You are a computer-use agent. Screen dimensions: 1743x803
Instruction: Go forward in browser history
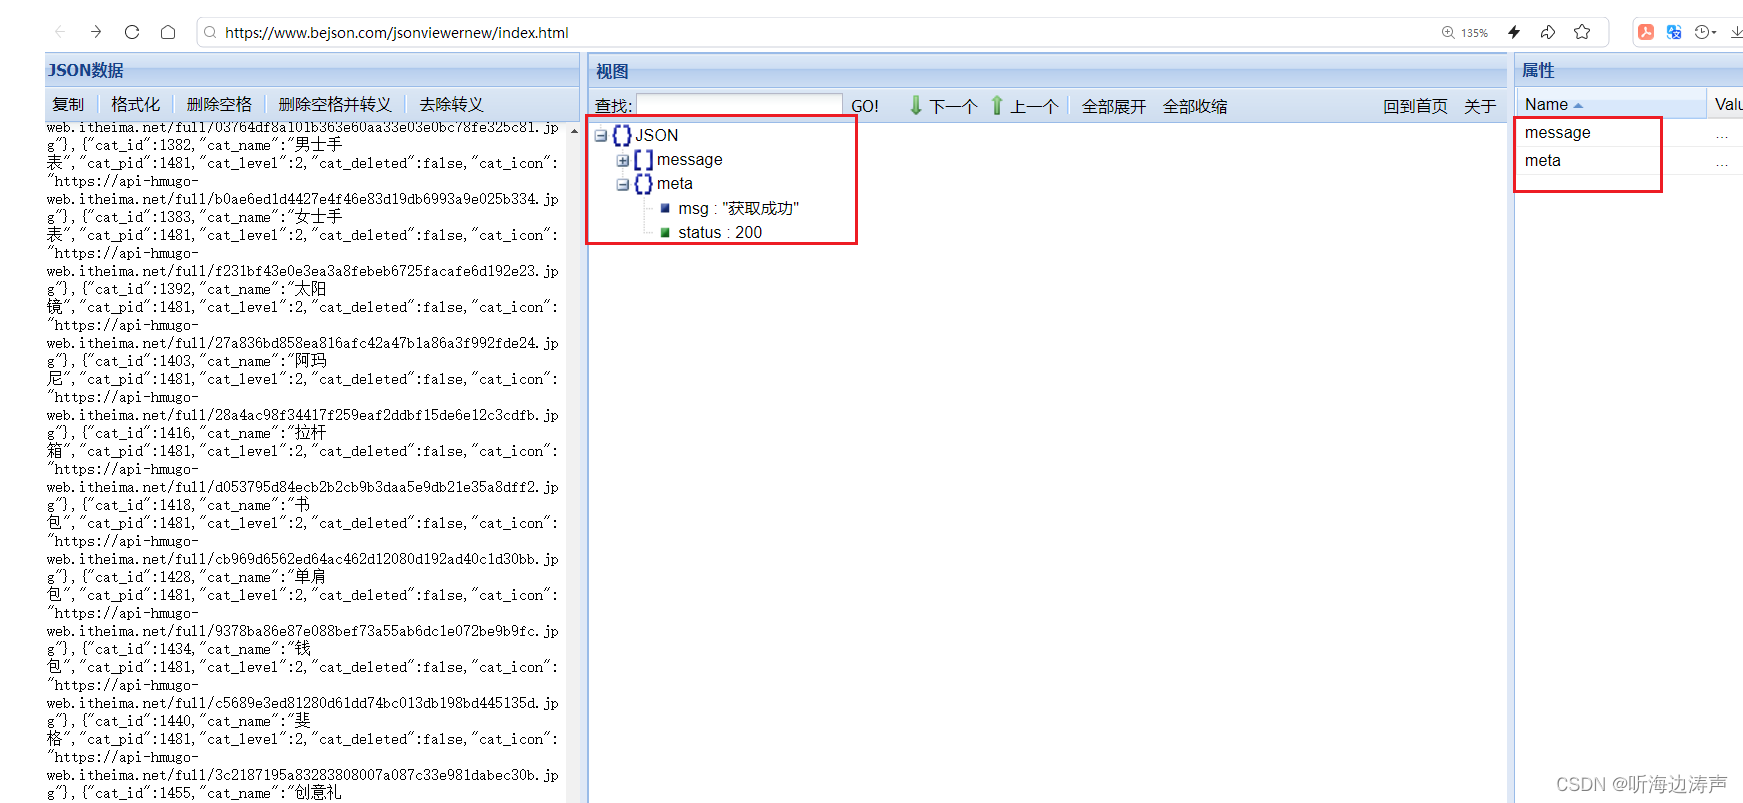(x=96, y=32)
